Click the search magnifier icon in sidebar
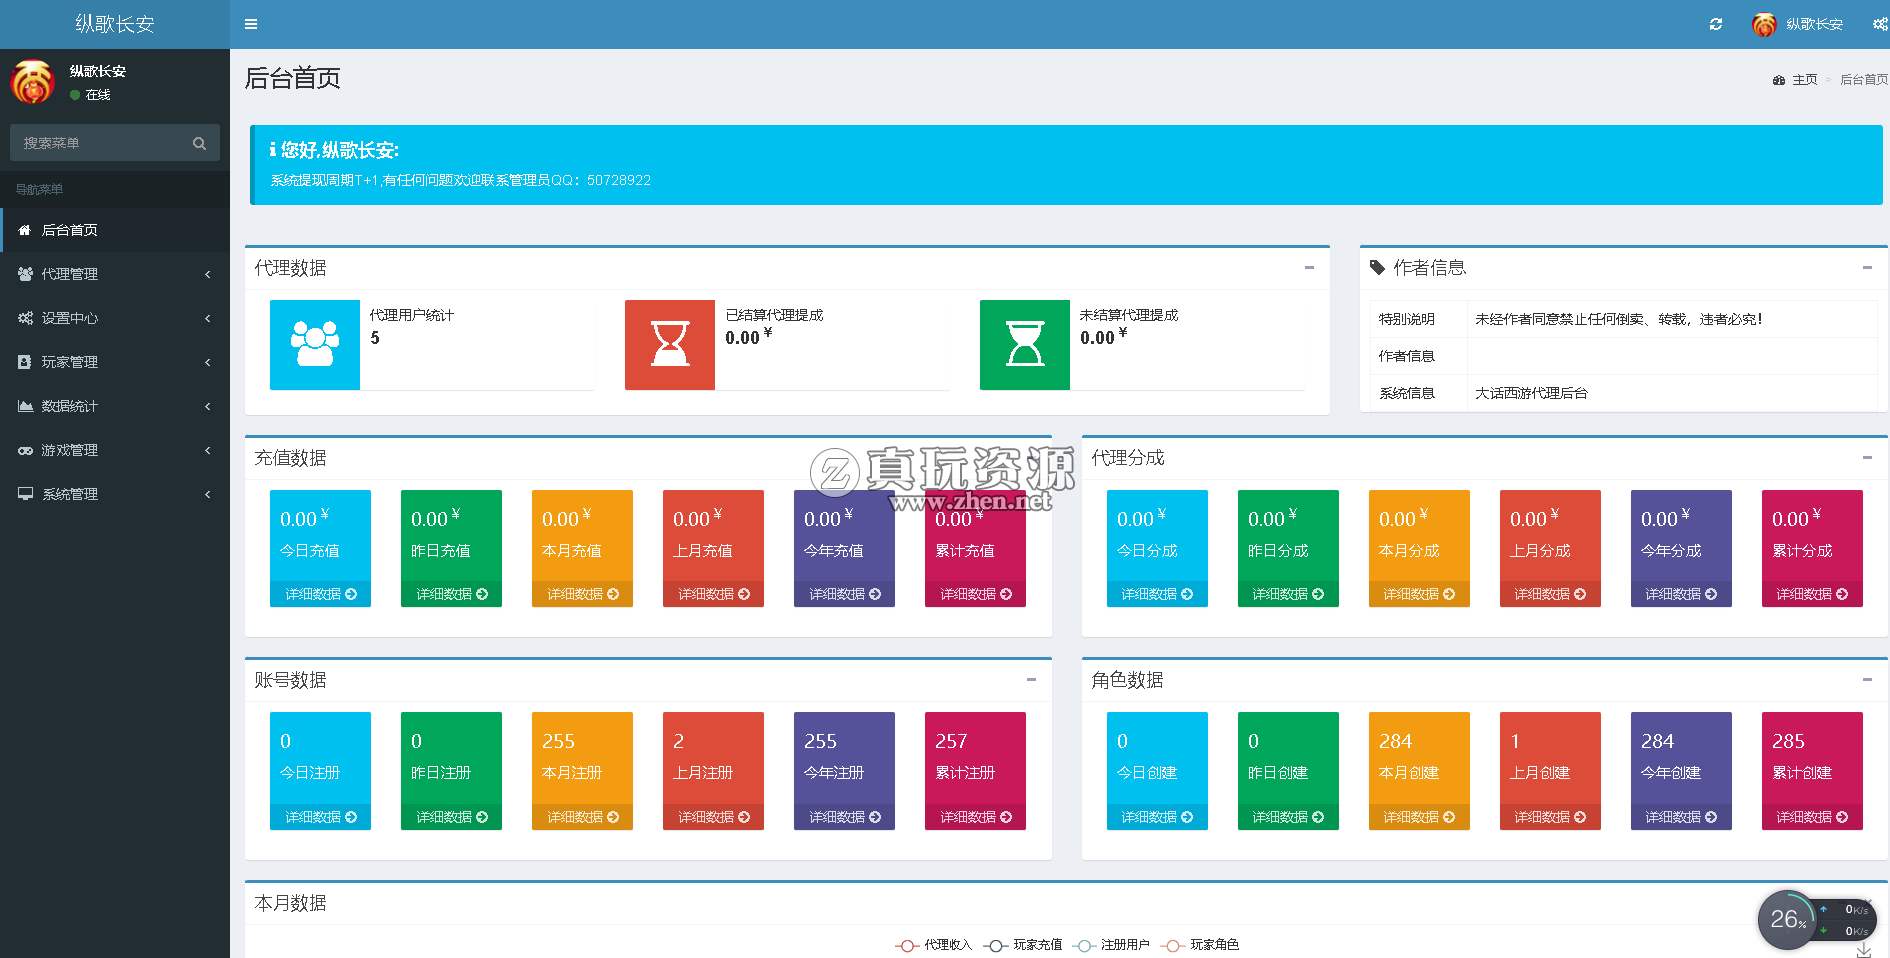The width and height of the screenshot is (1890, 958). [200, 143]
